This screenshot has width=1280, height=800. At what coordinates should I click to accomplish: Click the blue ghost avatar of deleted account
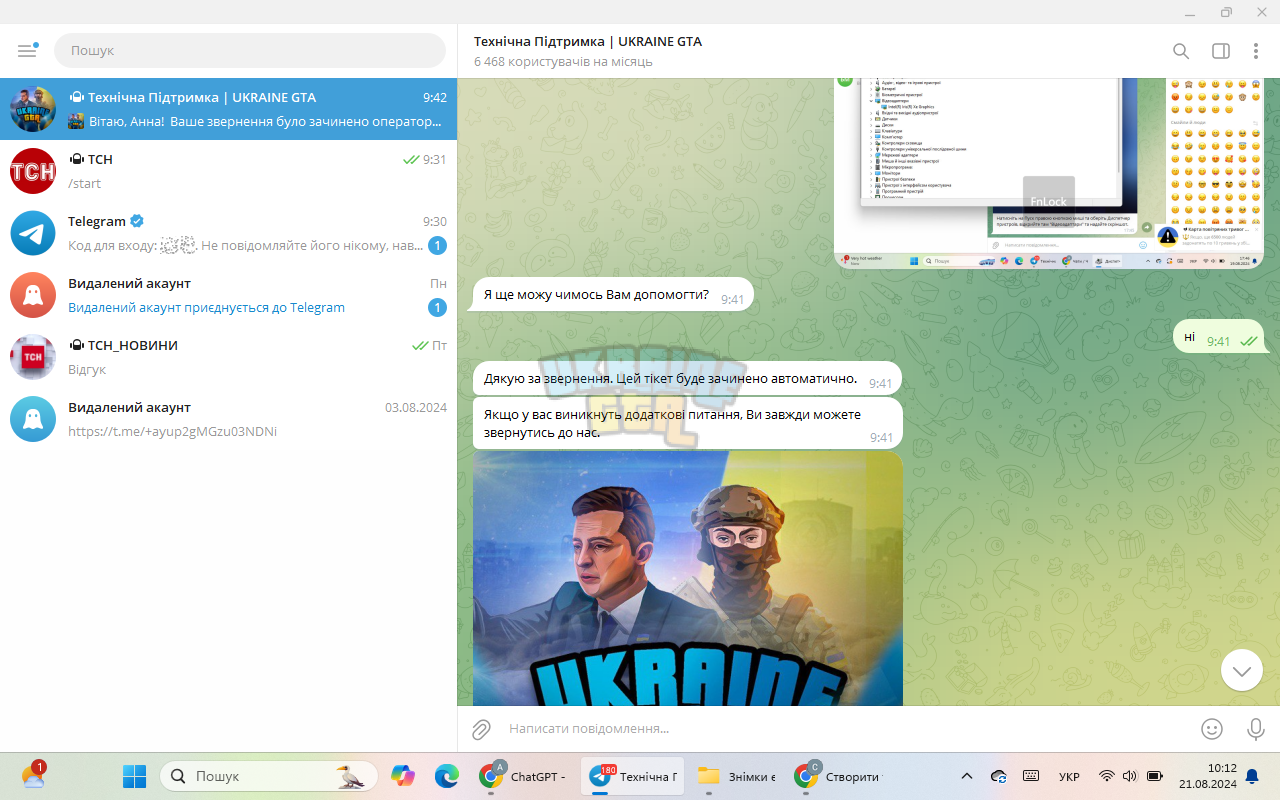(x=33, y=419)
